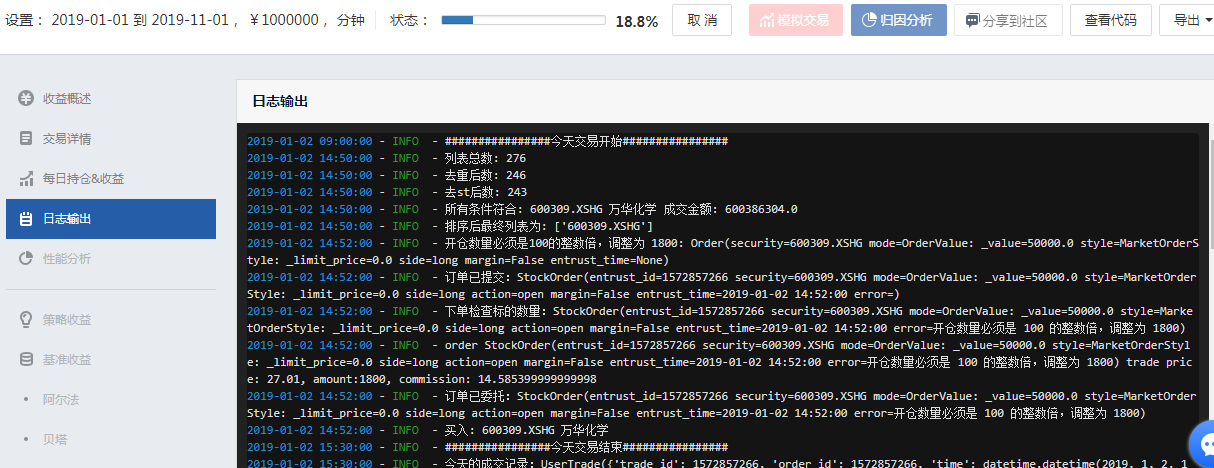Screen dimensions: 1214x468
Task: Click the 今天交易结束 log line
Action: point(487,447)
